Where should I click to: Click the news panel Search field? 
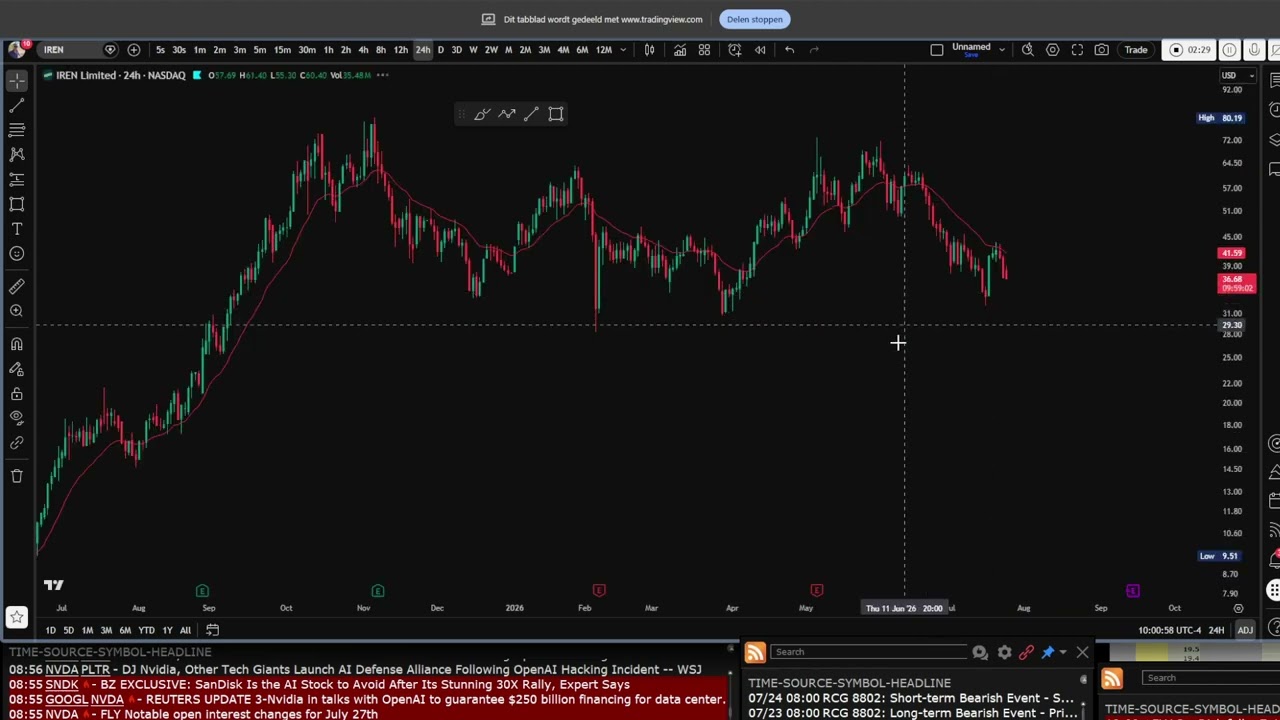pyautogui.click(x=870, y=653)
